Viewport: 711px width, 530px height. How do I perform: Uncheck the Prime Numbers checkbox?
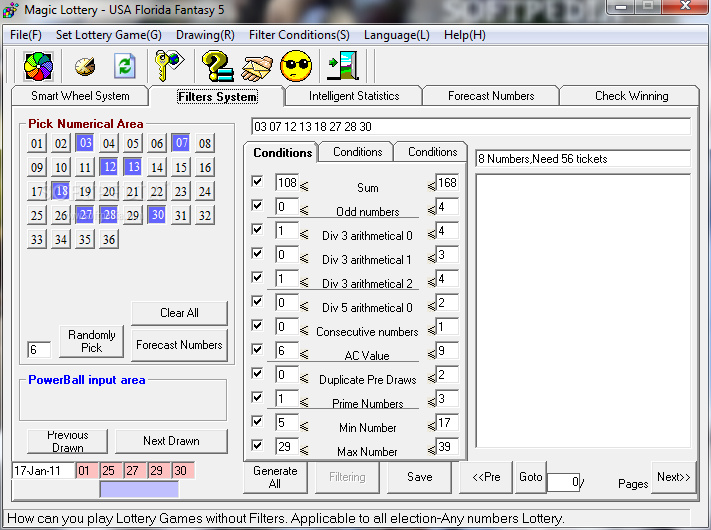(x=257, y=398)
